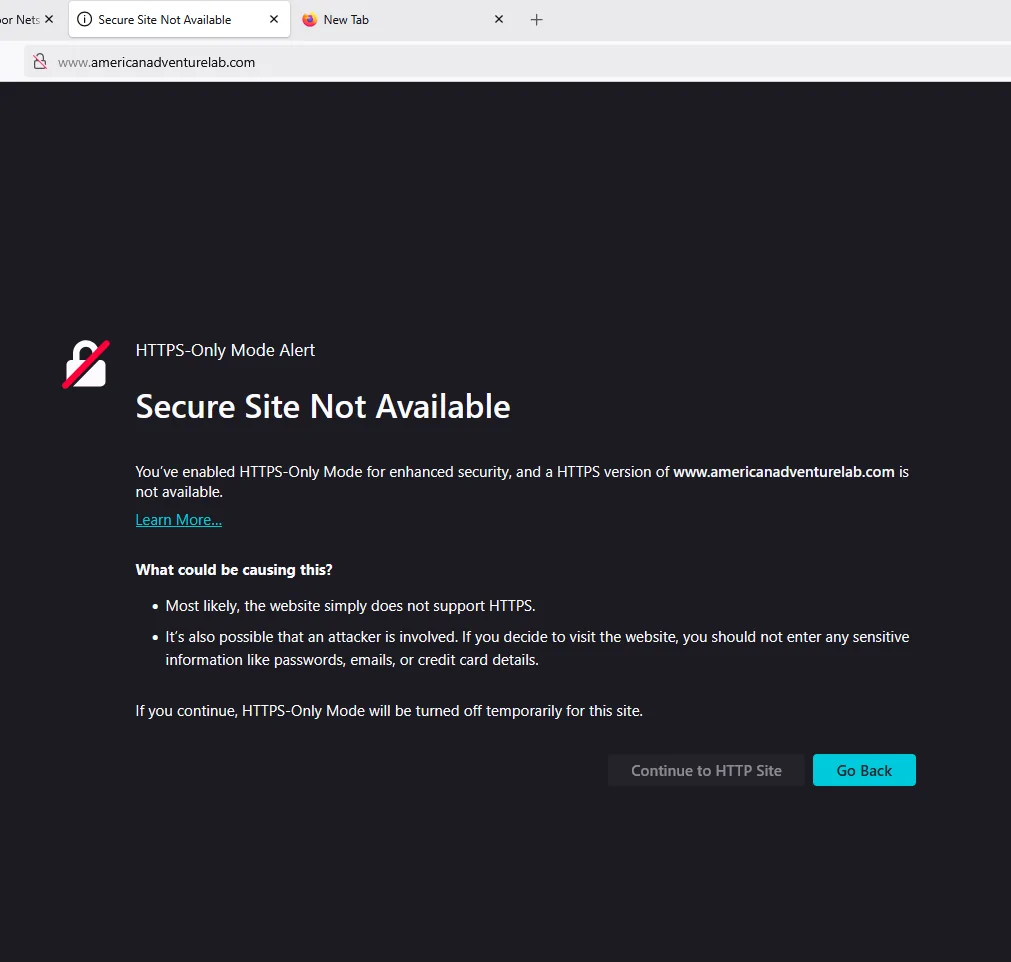Switch to the New Tab tab
Viewport: 1011px width, 962px height.
(x=403, y=19)
